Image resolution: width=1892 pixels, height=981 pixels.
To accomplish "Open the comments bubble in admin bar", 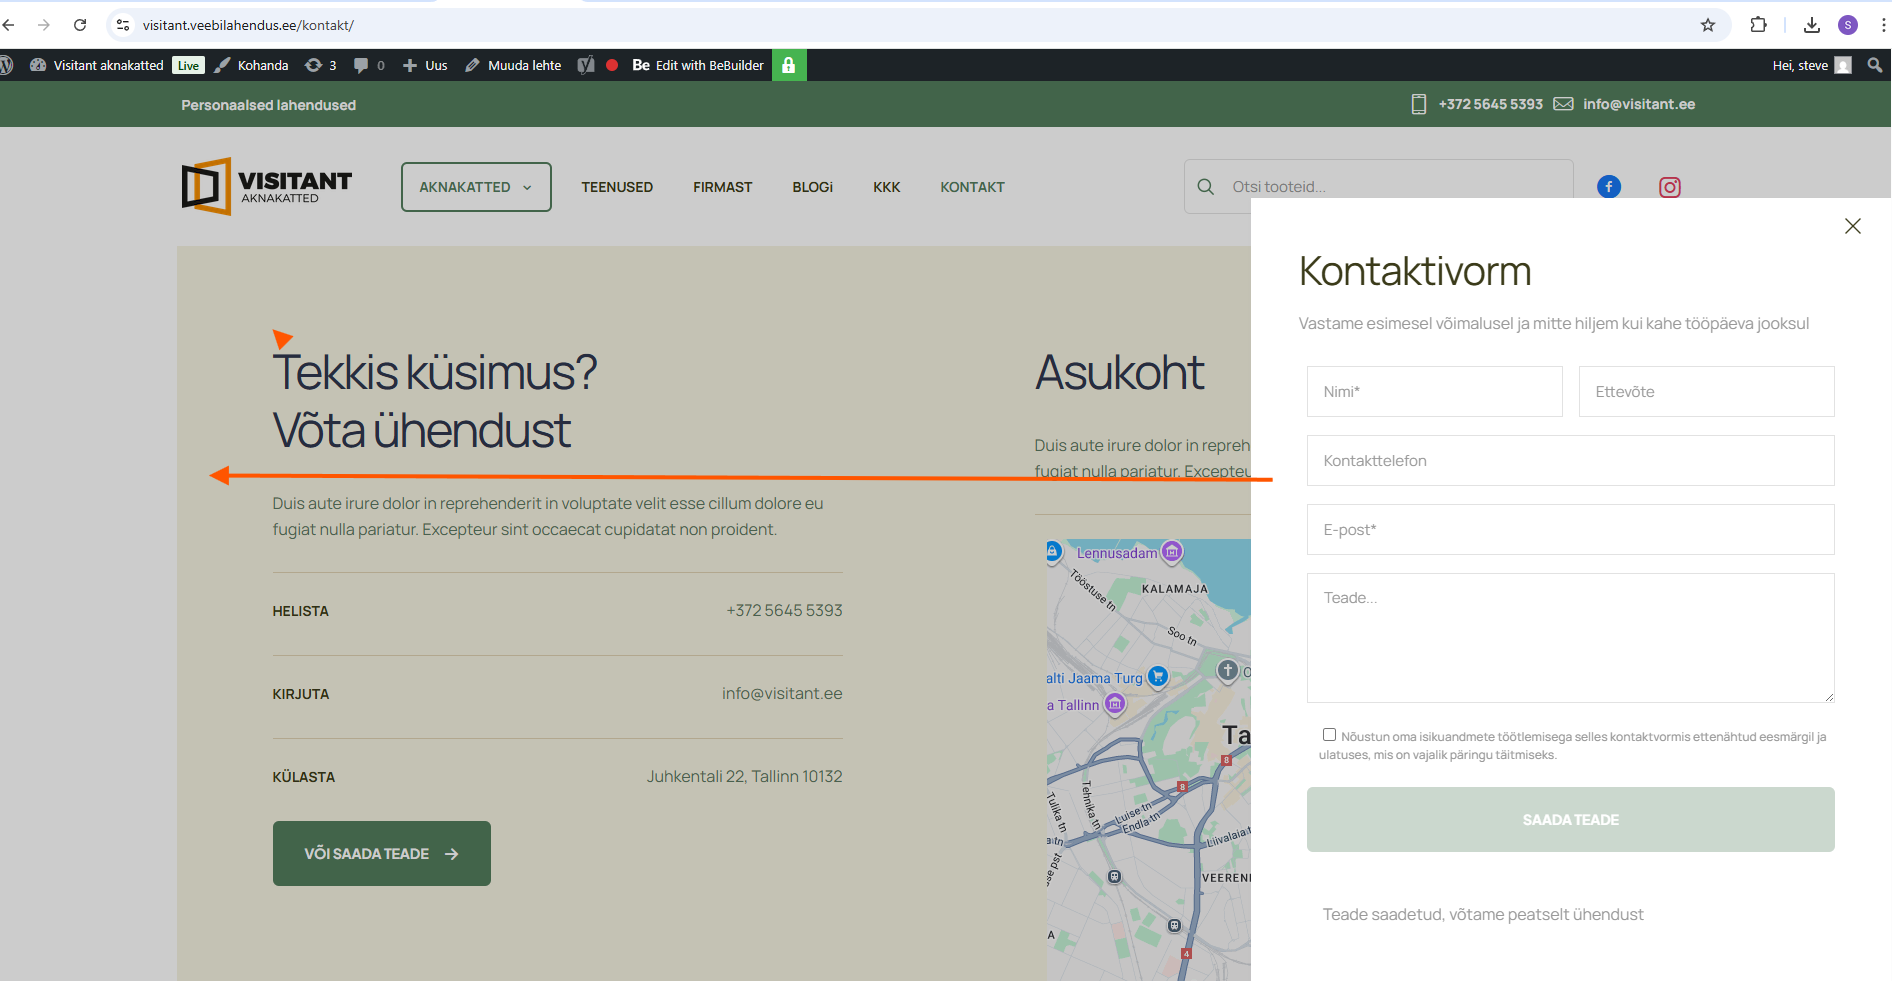I will [368, 65].
